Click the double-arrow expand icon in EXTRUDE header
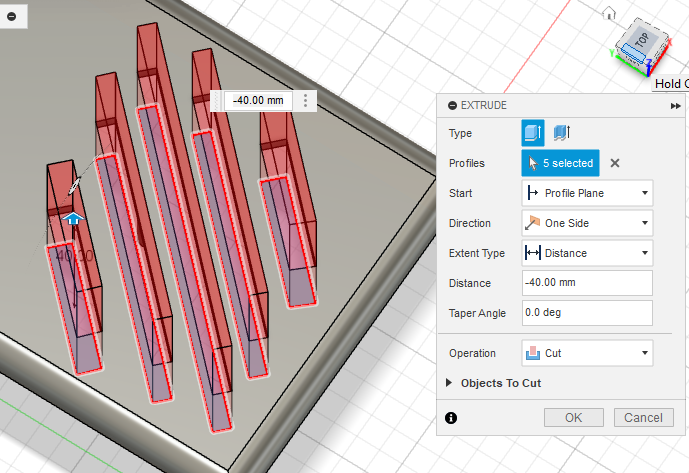The width and height of the screenshot is (689, 473). 675,106
